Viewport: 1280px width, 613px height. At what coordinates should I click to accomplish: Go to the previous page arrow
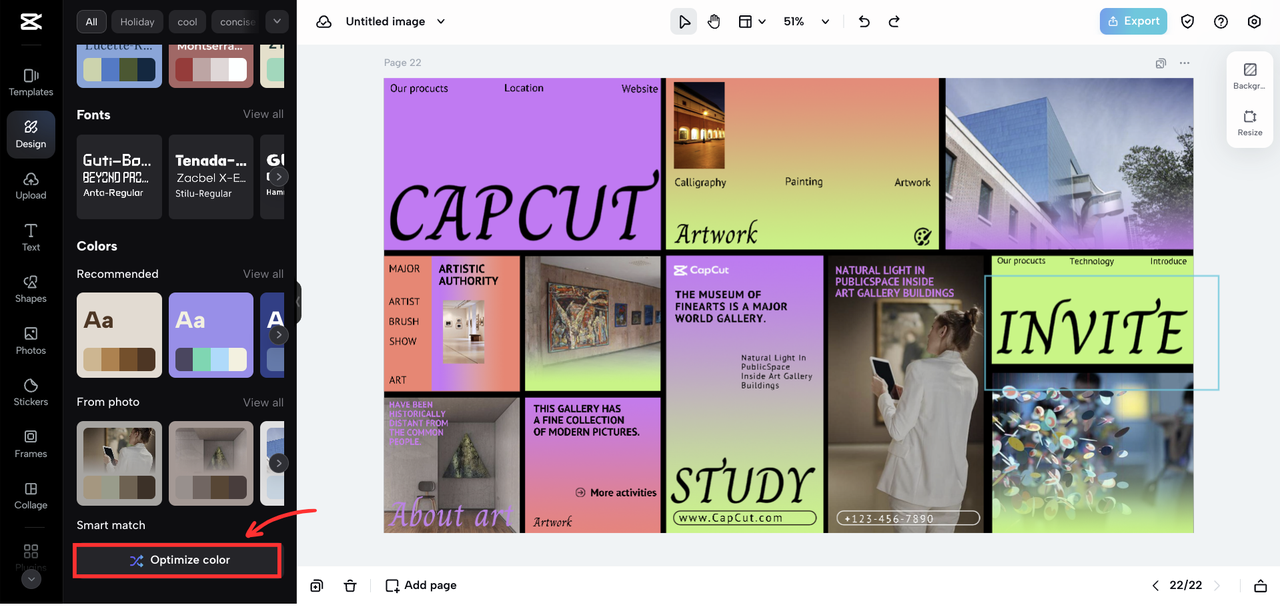[x=1156, y=586]
